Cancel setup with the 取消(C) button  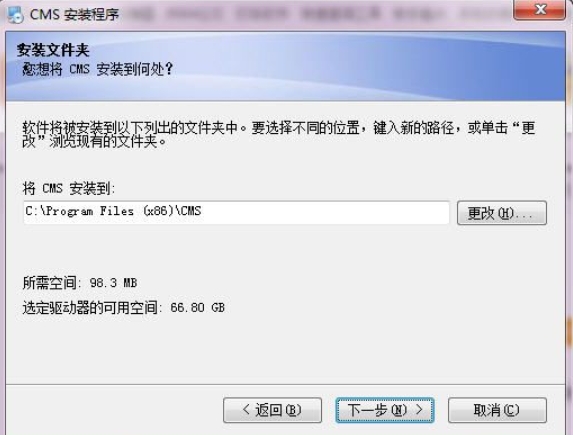tap(497, 410)
